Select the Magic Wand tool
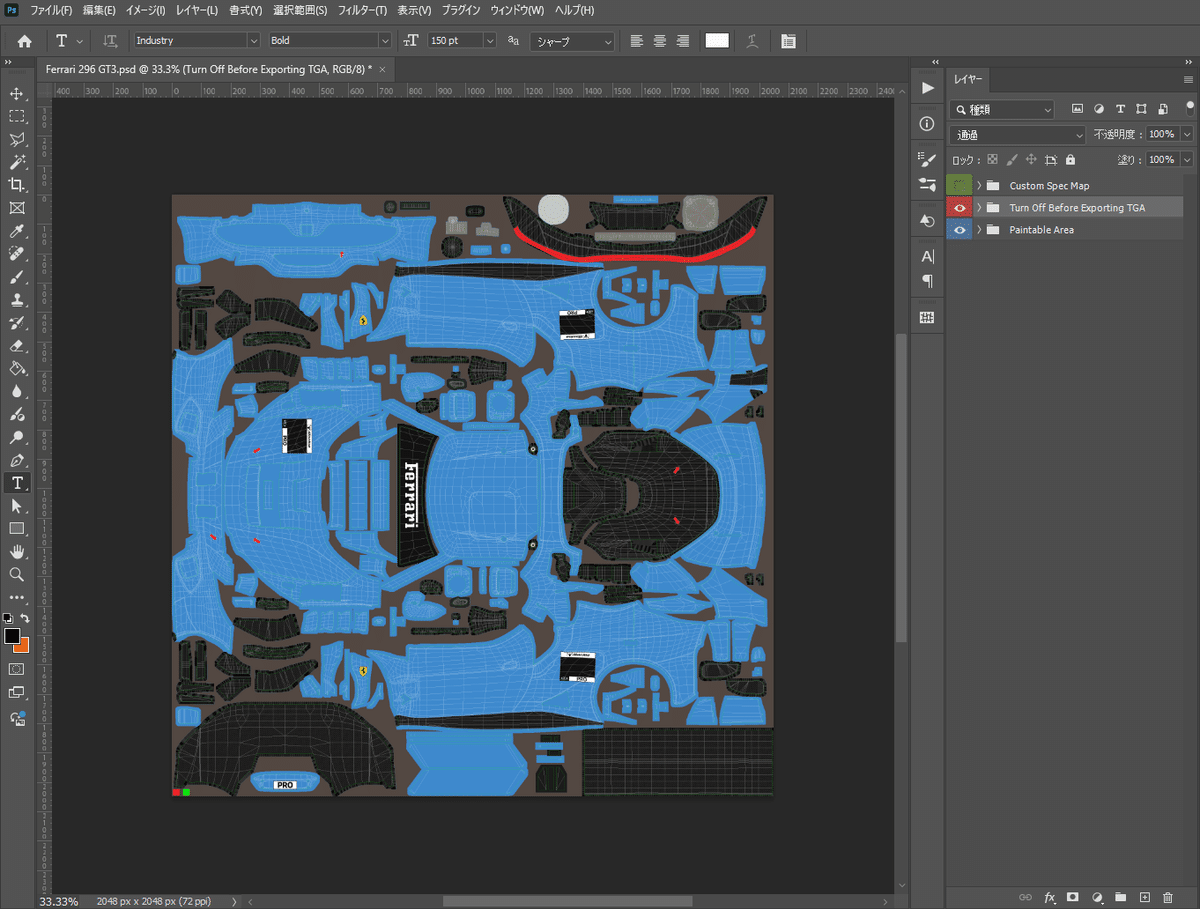The height and width of the screenshot is (909, 1200). tap(17, 162)
